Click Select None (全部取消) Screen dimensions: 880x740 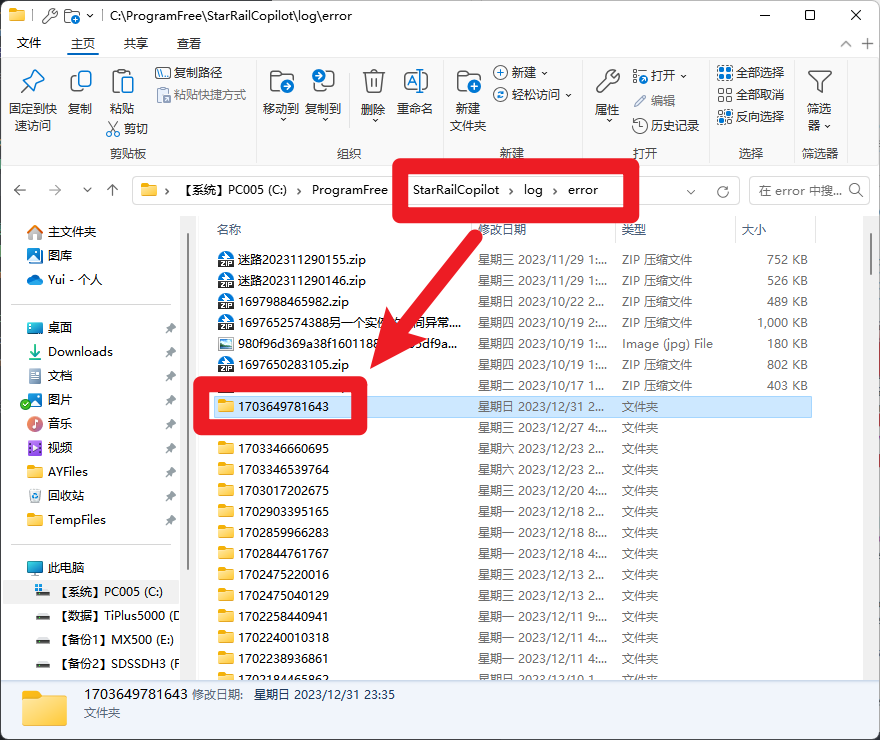click(751, 95)
